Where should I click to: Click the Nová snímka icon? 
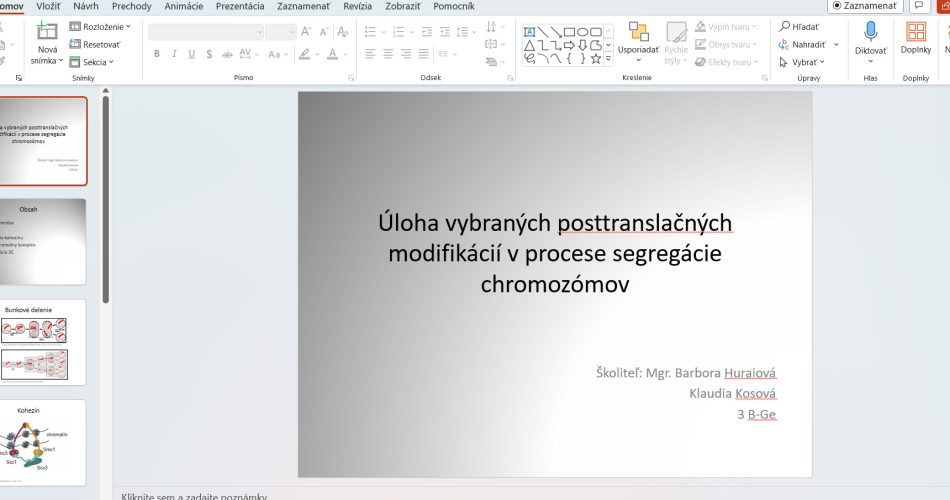coord(47,31)
